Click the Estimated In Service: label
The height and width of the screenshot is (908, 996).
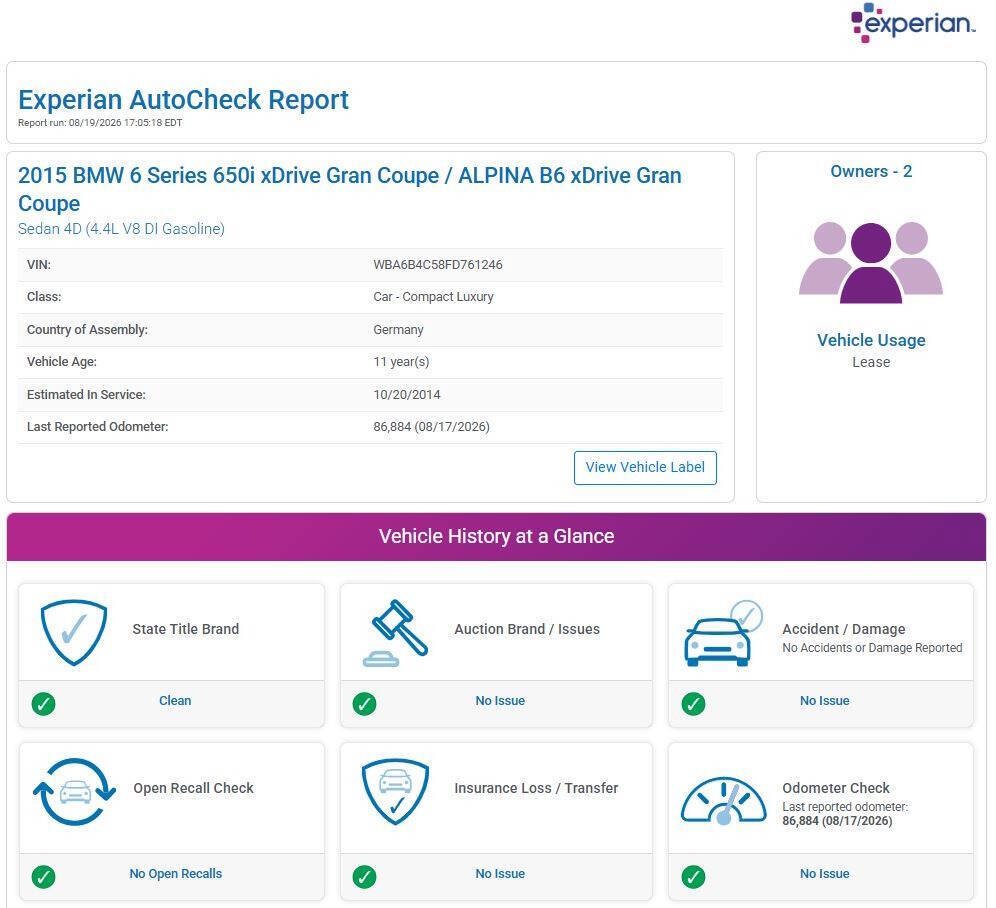[x=86, y=395]
